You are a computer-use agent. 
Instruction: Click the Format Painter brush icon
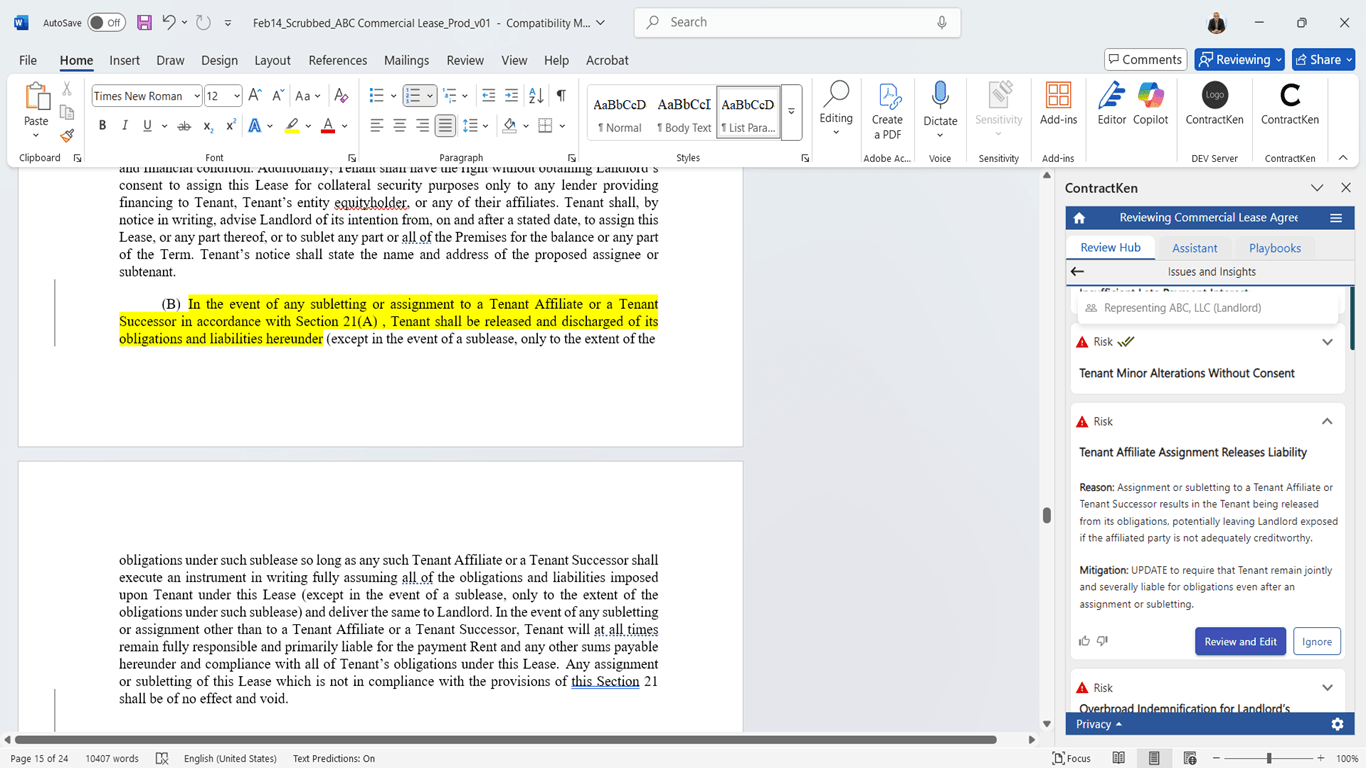67,136
